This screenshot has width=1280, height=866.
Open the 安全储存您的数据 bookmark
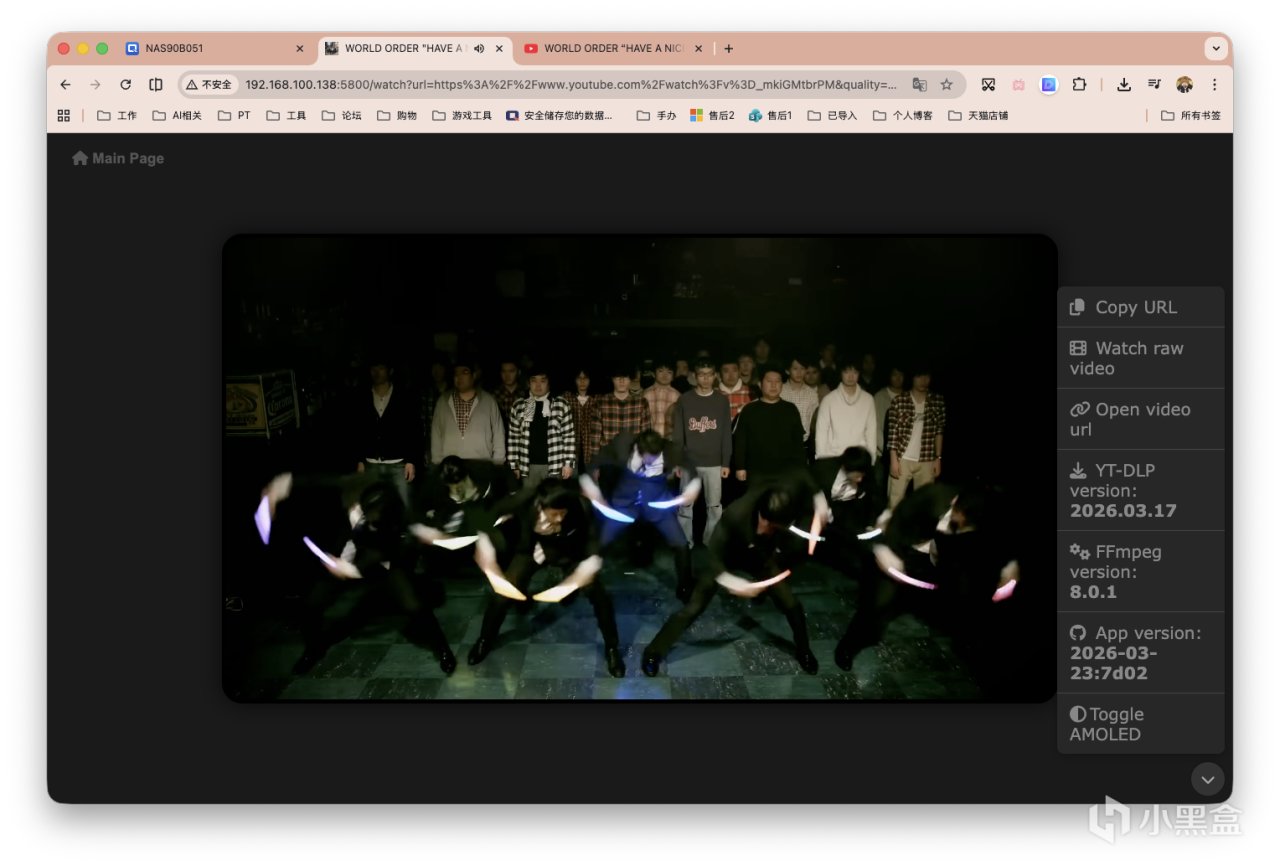click(560, 115)
